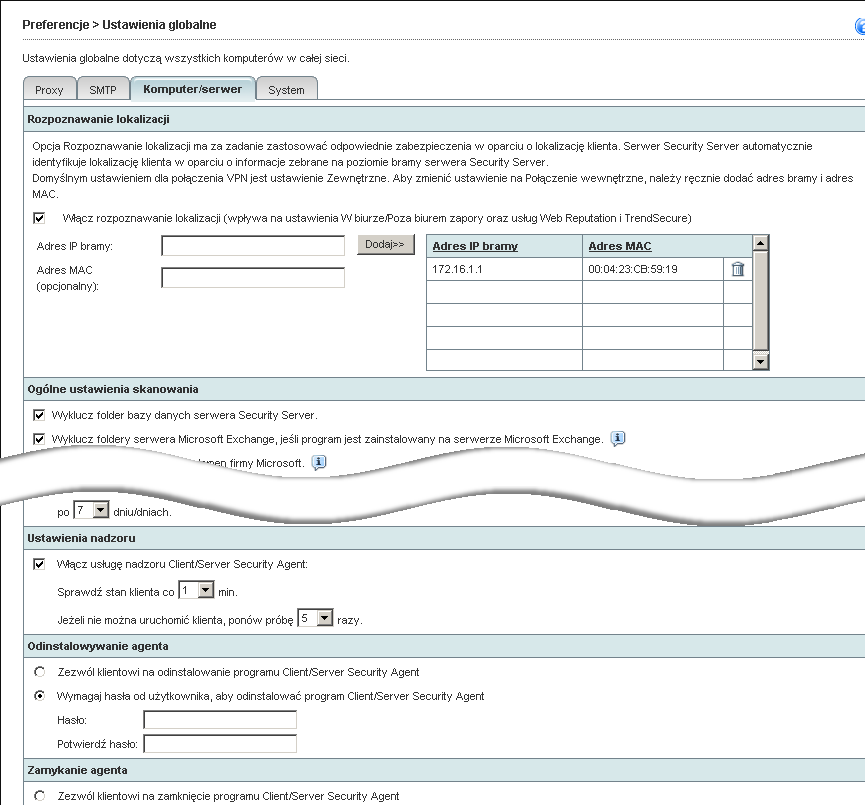The width and height of the screenshot is (865, 805).
Task: Uncheck 'Wyklucz foldery serwera Microsoft Exchange' option
Action: point(39,439)
